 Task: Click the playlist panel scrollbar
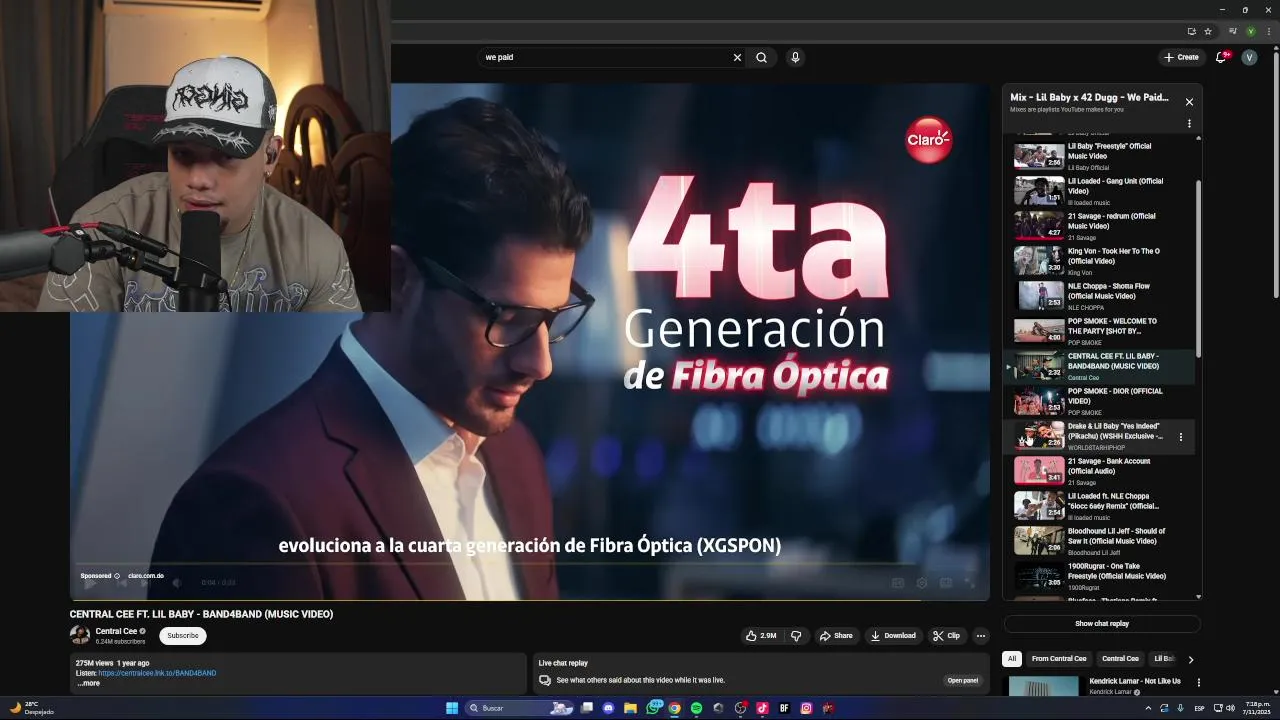[1198, 268]
